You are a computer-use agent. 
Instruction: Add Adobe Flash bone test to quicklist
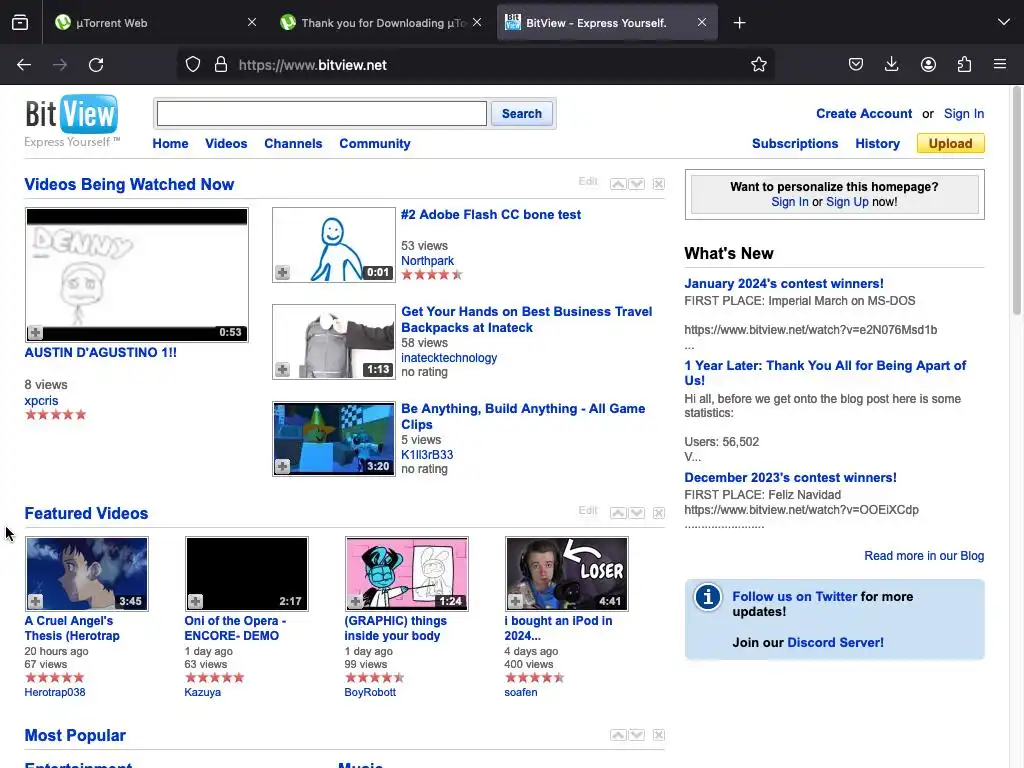click(x=282, y=272)
